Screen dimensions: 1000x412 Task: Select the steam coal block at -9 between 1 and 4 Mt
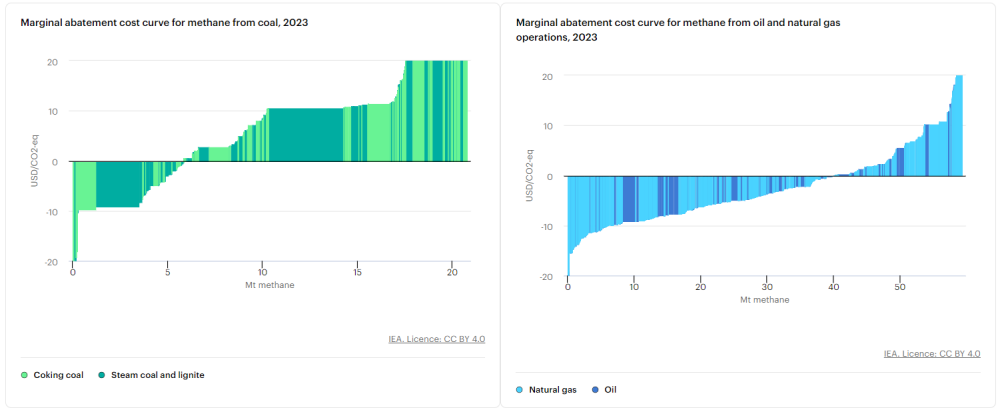[117, 184]
